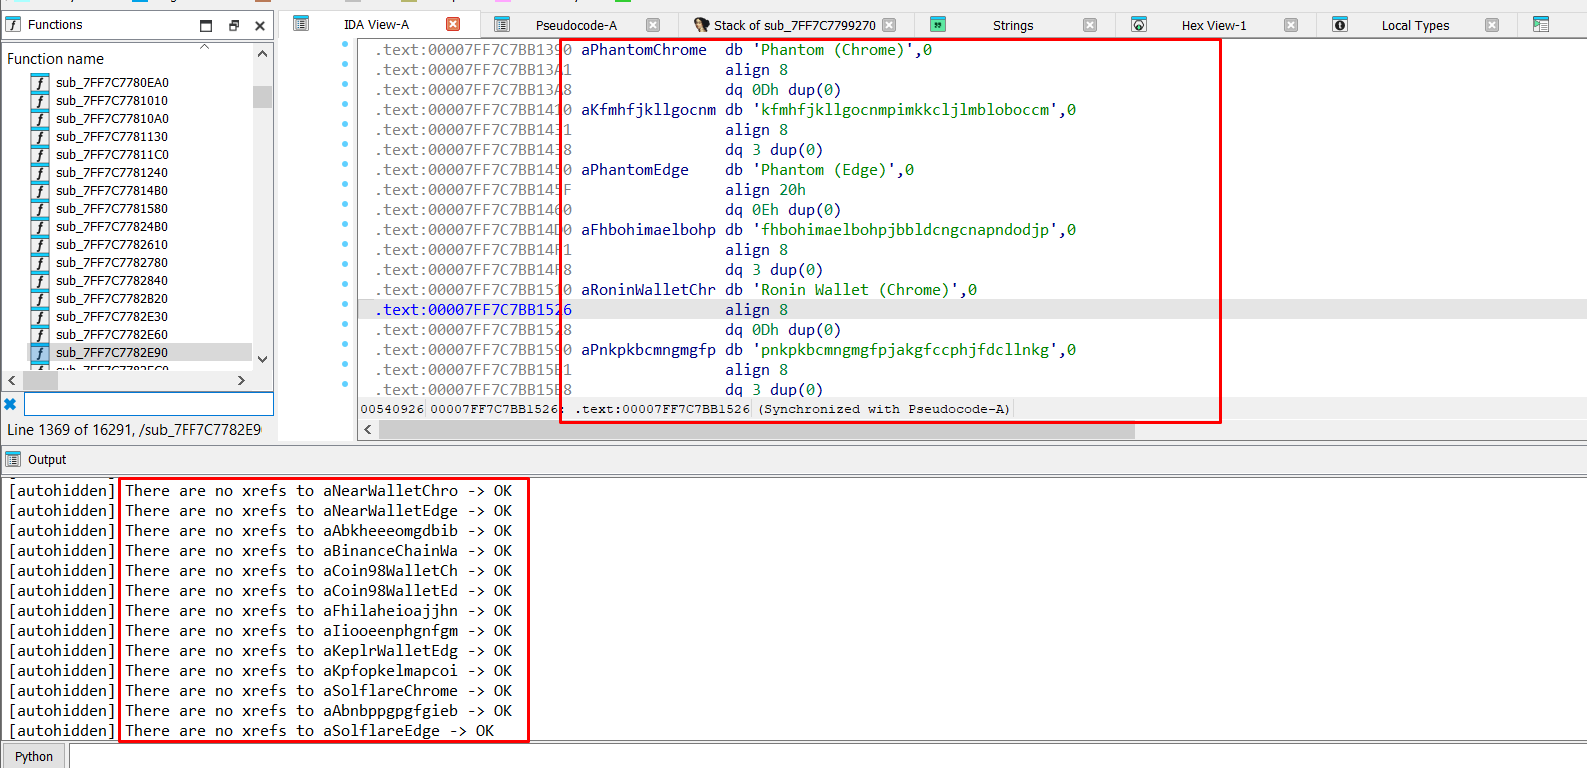This screenshot has height=768, width=1587.
Task: Click the function list scroll-left arrow
Action: pos(12,380)
